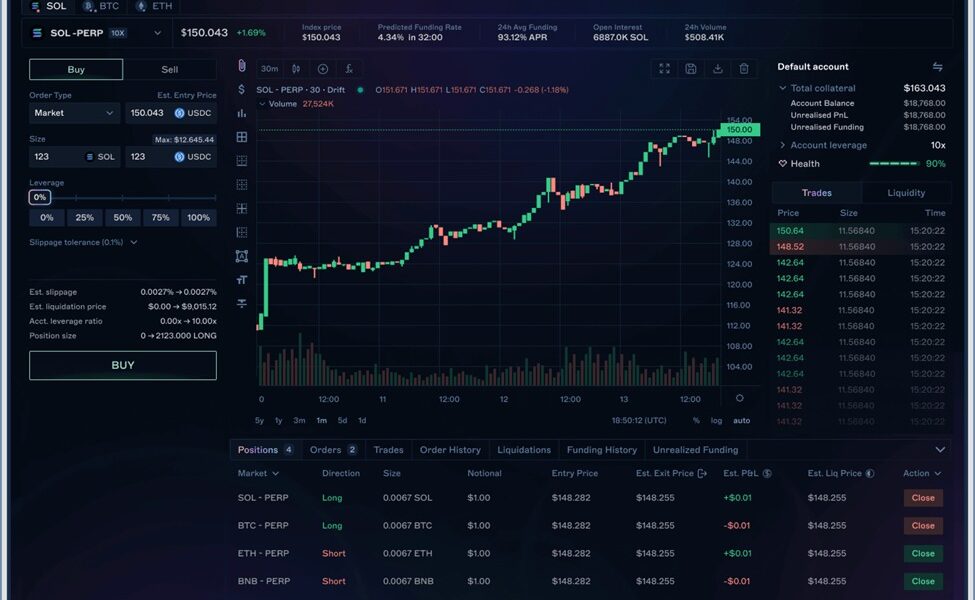This screenshot has height=600, width=975.
Task: Close the BNB-PERP position
Action: point(921,581)
